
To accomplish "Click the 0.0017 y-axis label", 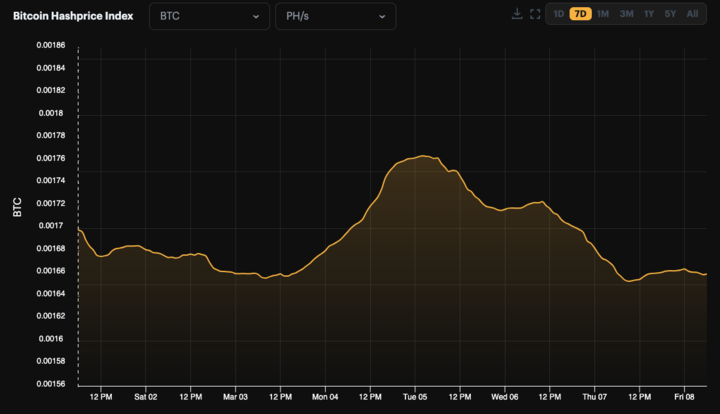I will [x=51, y=226].
